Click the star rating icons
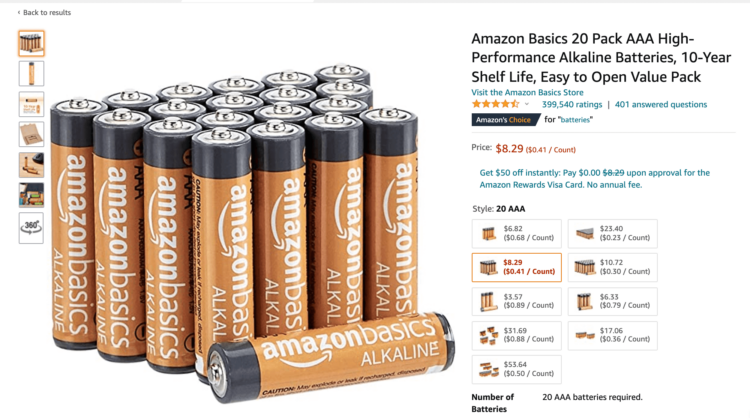Screen dimensions: 750x418 [495, 104]
